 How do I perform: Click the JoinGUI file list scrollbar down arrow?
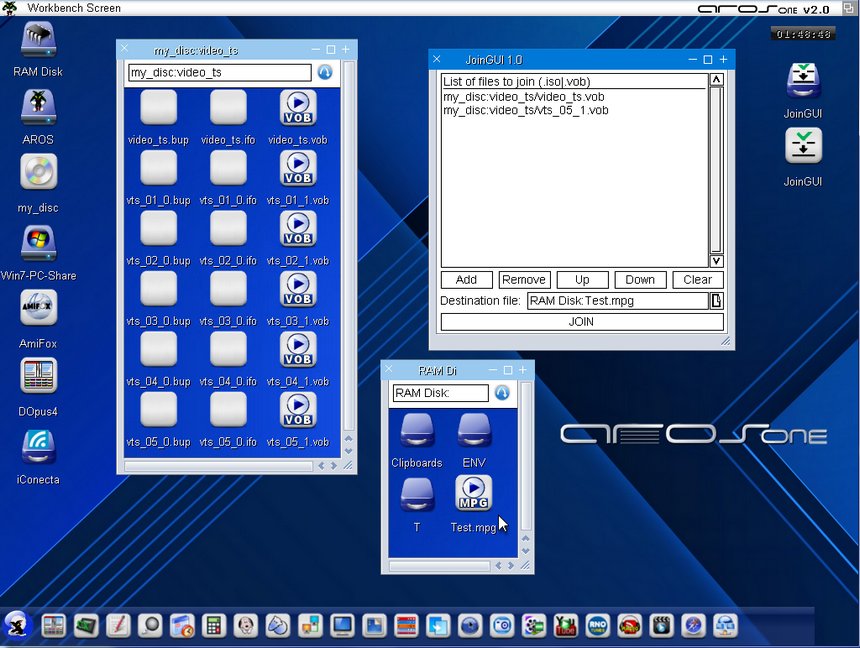716,261
